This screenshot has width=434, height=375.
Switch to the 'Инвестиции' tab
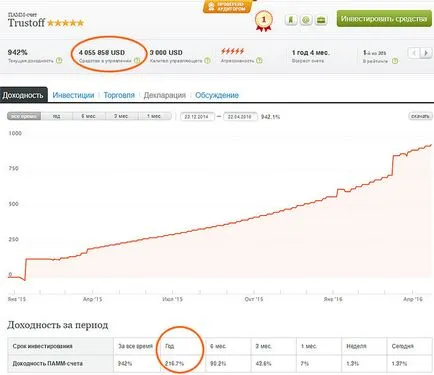(x=73, y=95)
